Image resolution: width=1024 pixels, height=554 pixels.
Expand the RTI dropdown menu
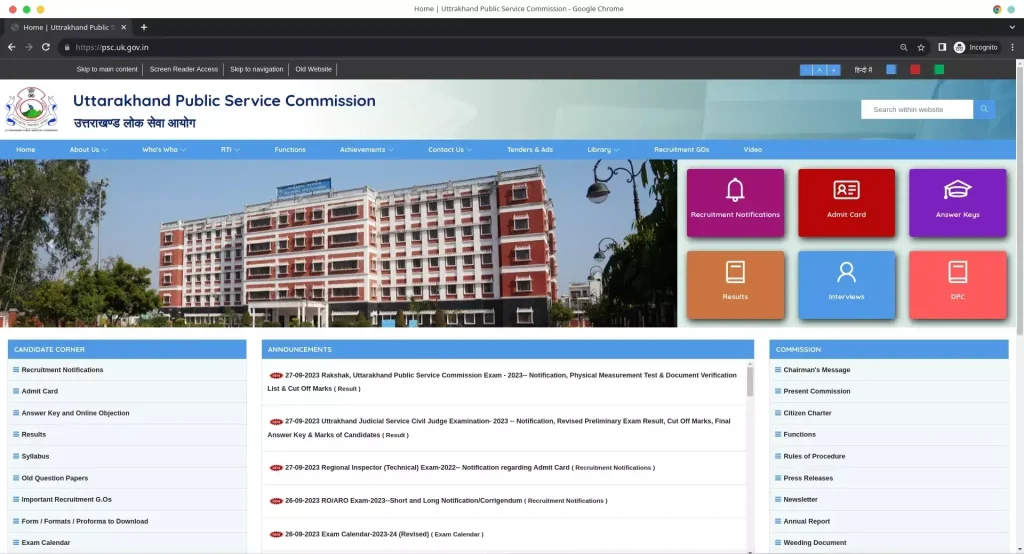230,150
